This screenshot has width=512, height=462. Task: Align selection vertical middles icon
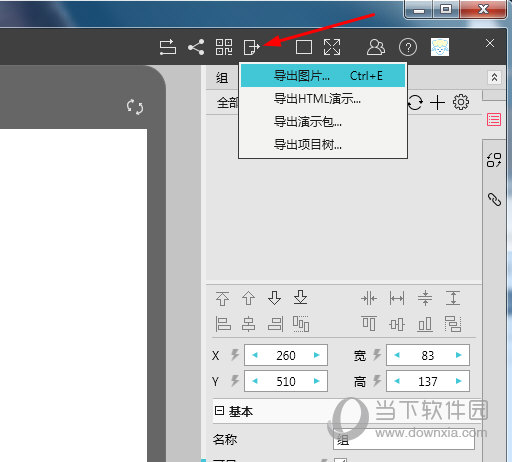click(x=397, y=324)
